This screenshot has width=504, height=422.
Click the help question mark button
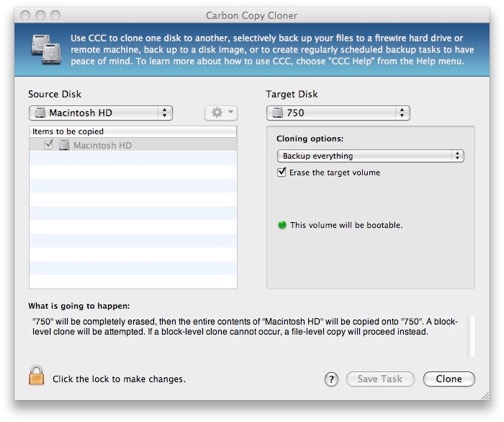coord(331,379)
